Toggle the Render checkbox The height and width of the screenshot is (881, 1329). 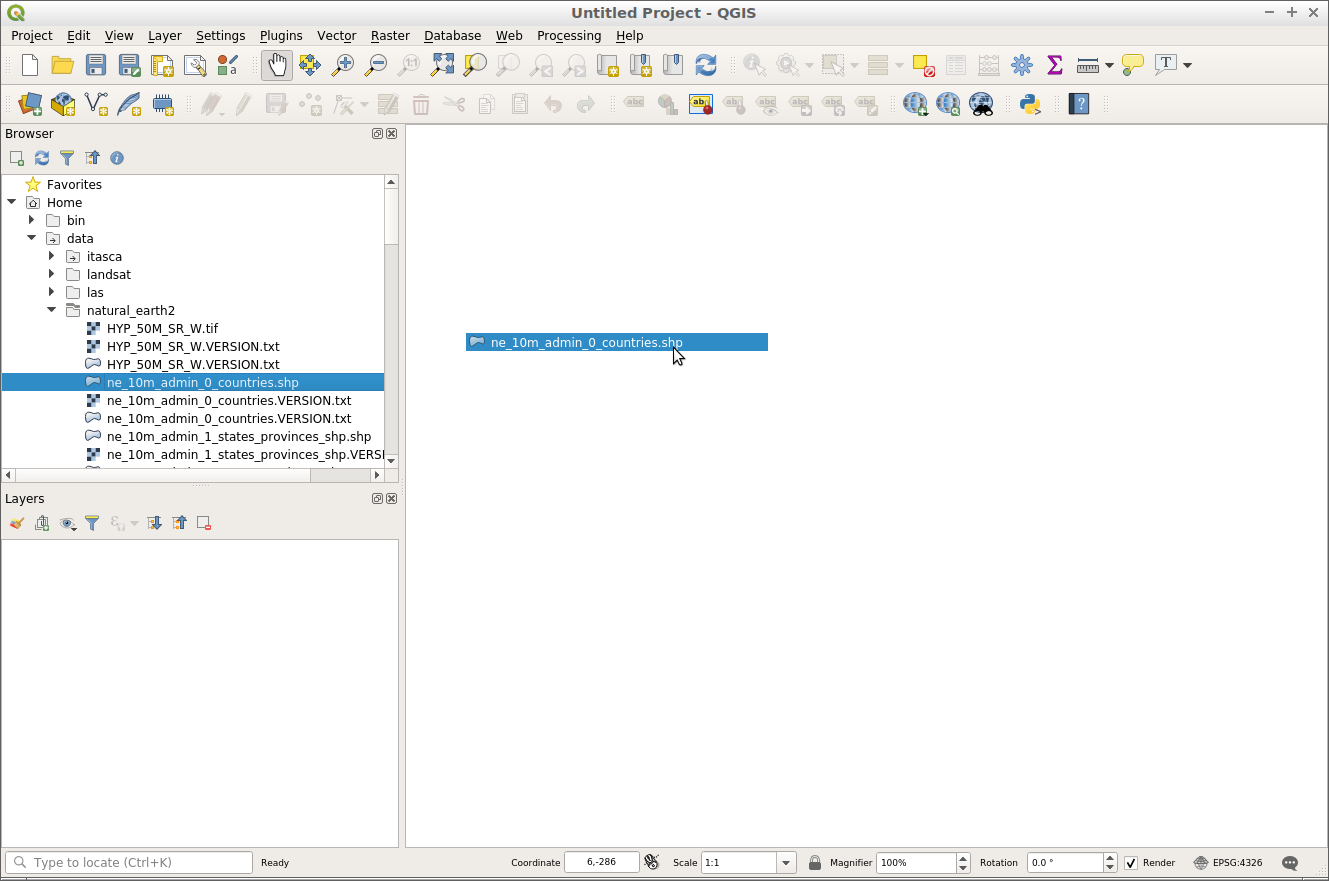[x=1131, y=863]
